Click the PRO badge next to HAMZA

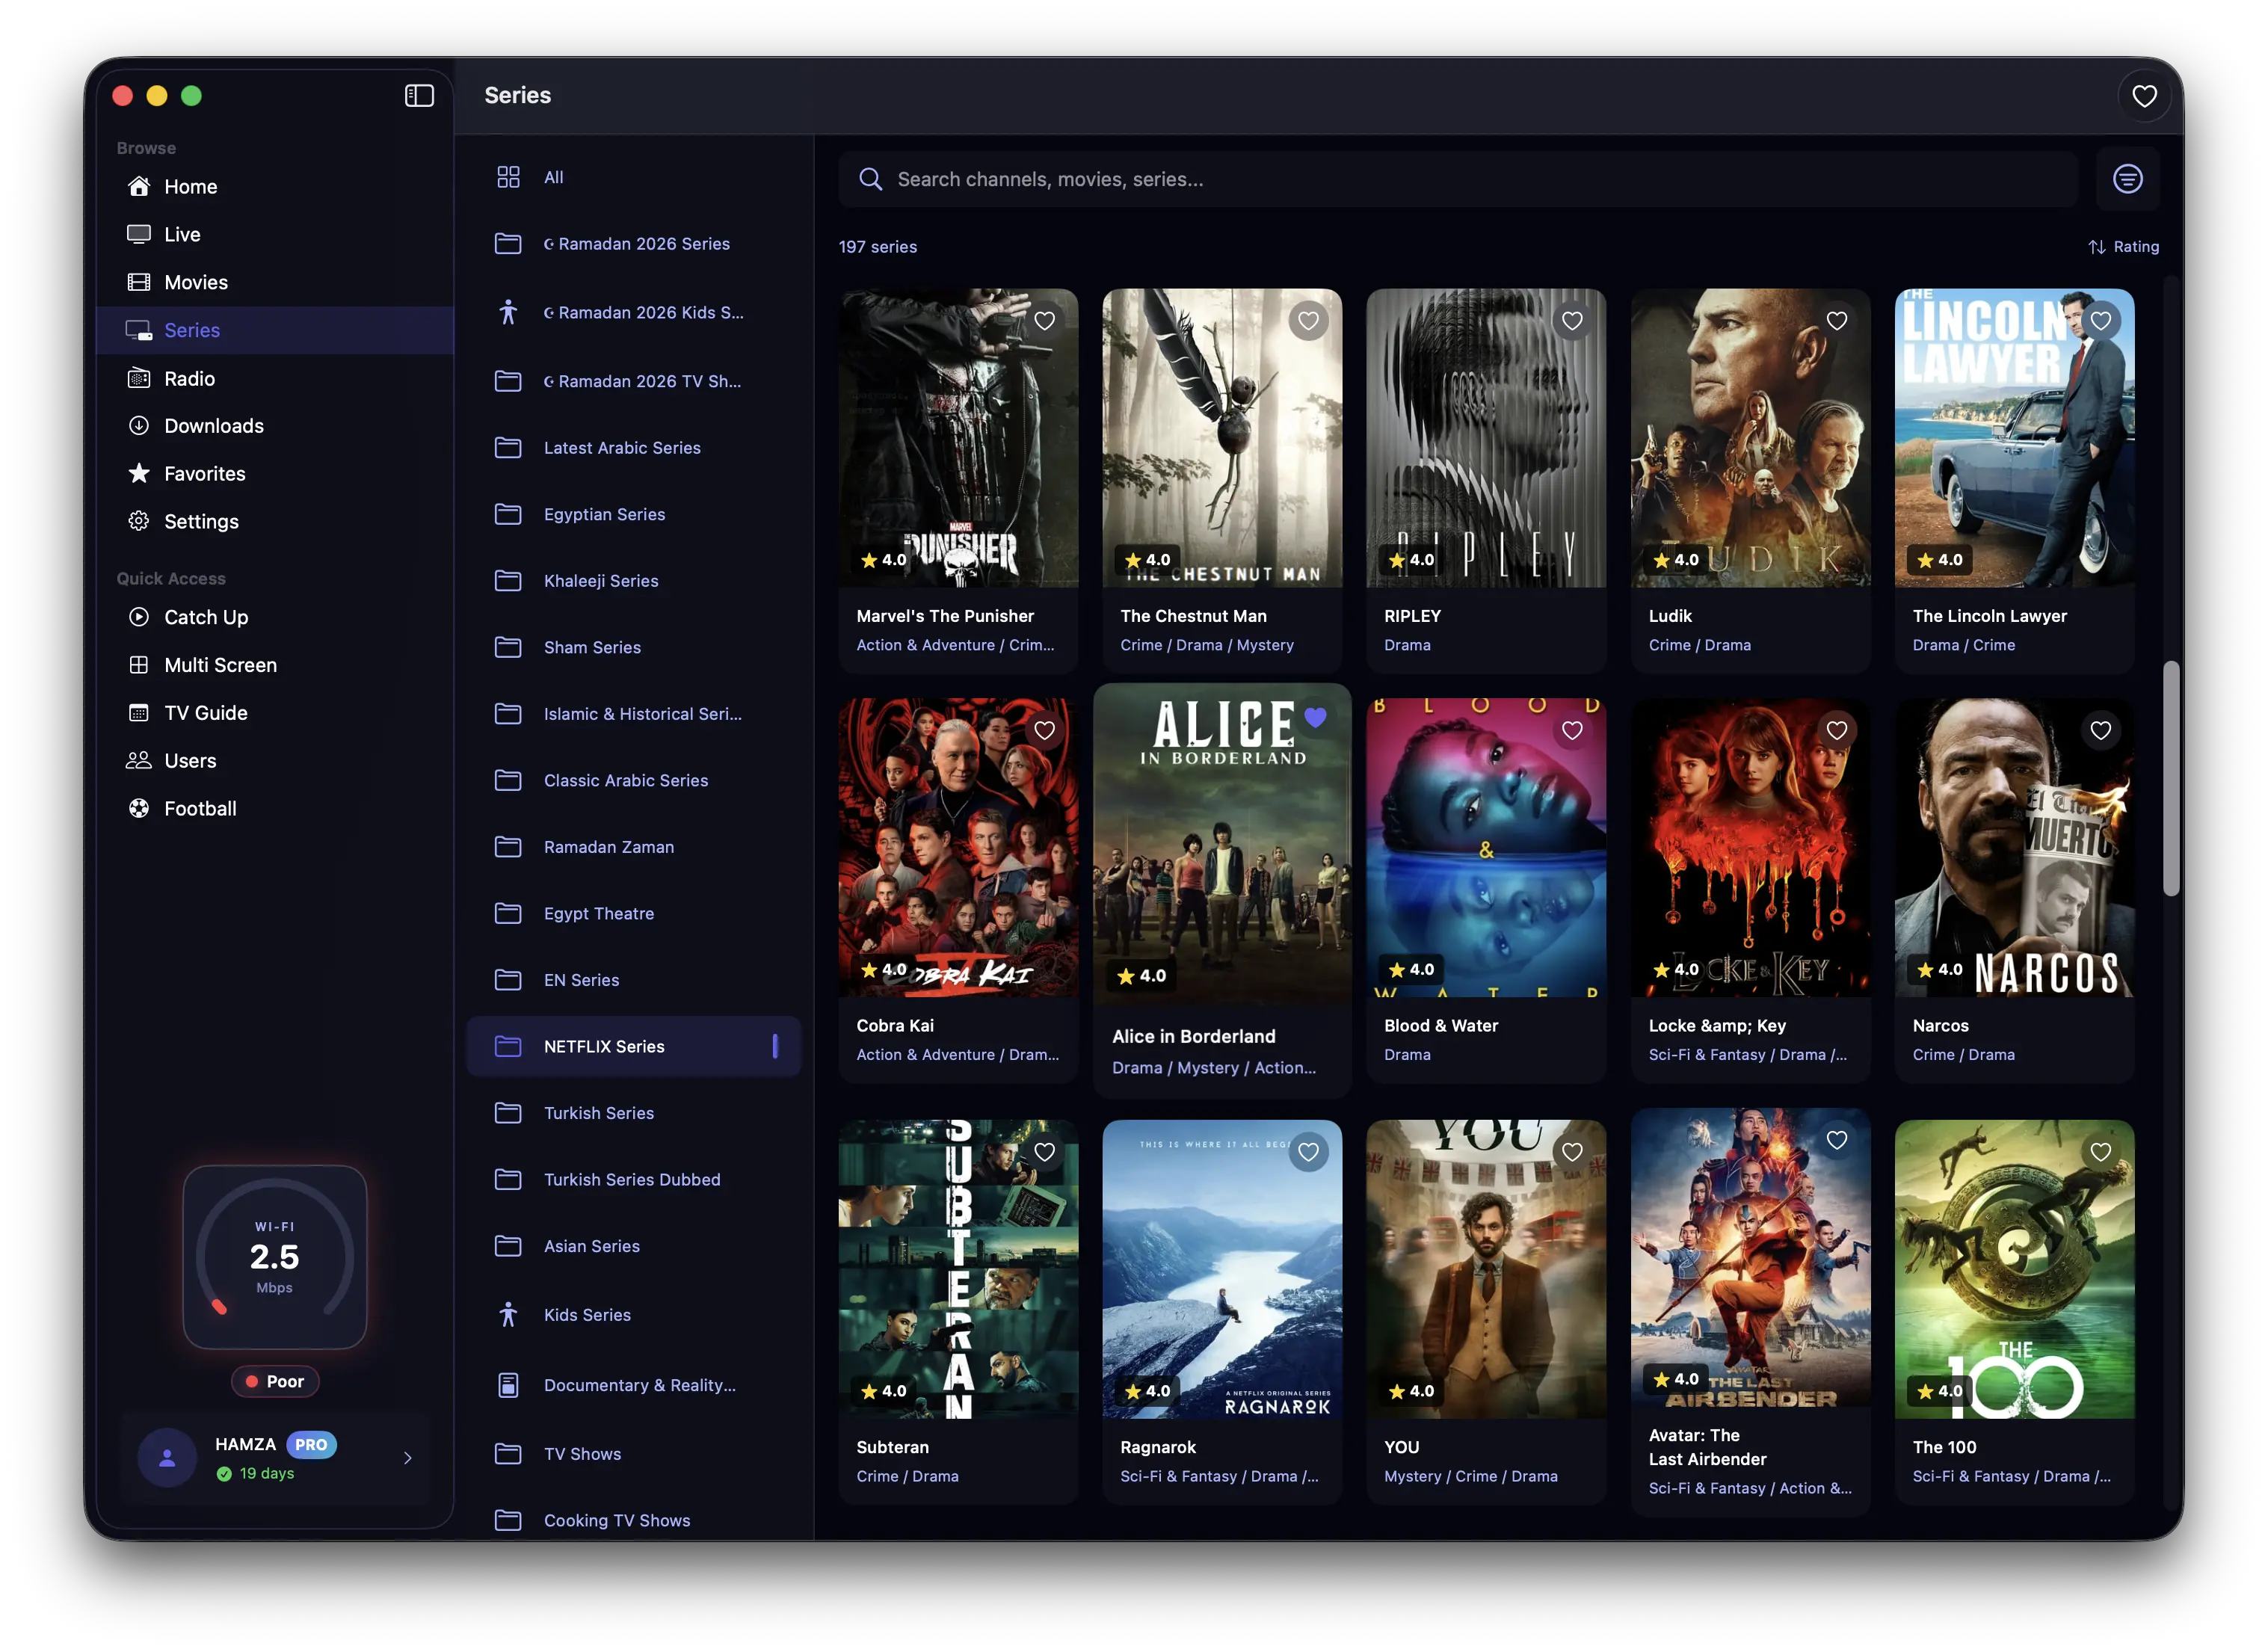(x=311, y=1445)
